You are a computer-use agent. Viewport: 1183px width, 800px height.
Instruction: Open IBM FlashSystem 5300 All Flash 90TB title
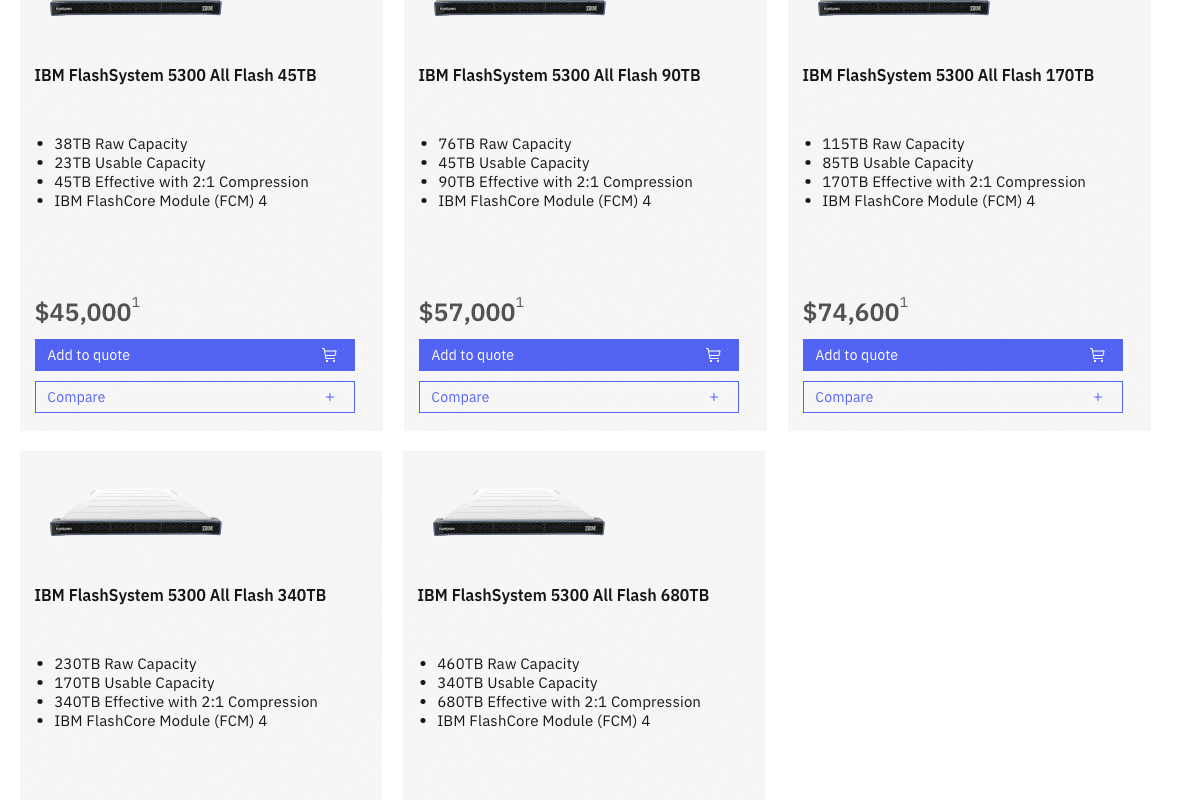click(559, 75)
